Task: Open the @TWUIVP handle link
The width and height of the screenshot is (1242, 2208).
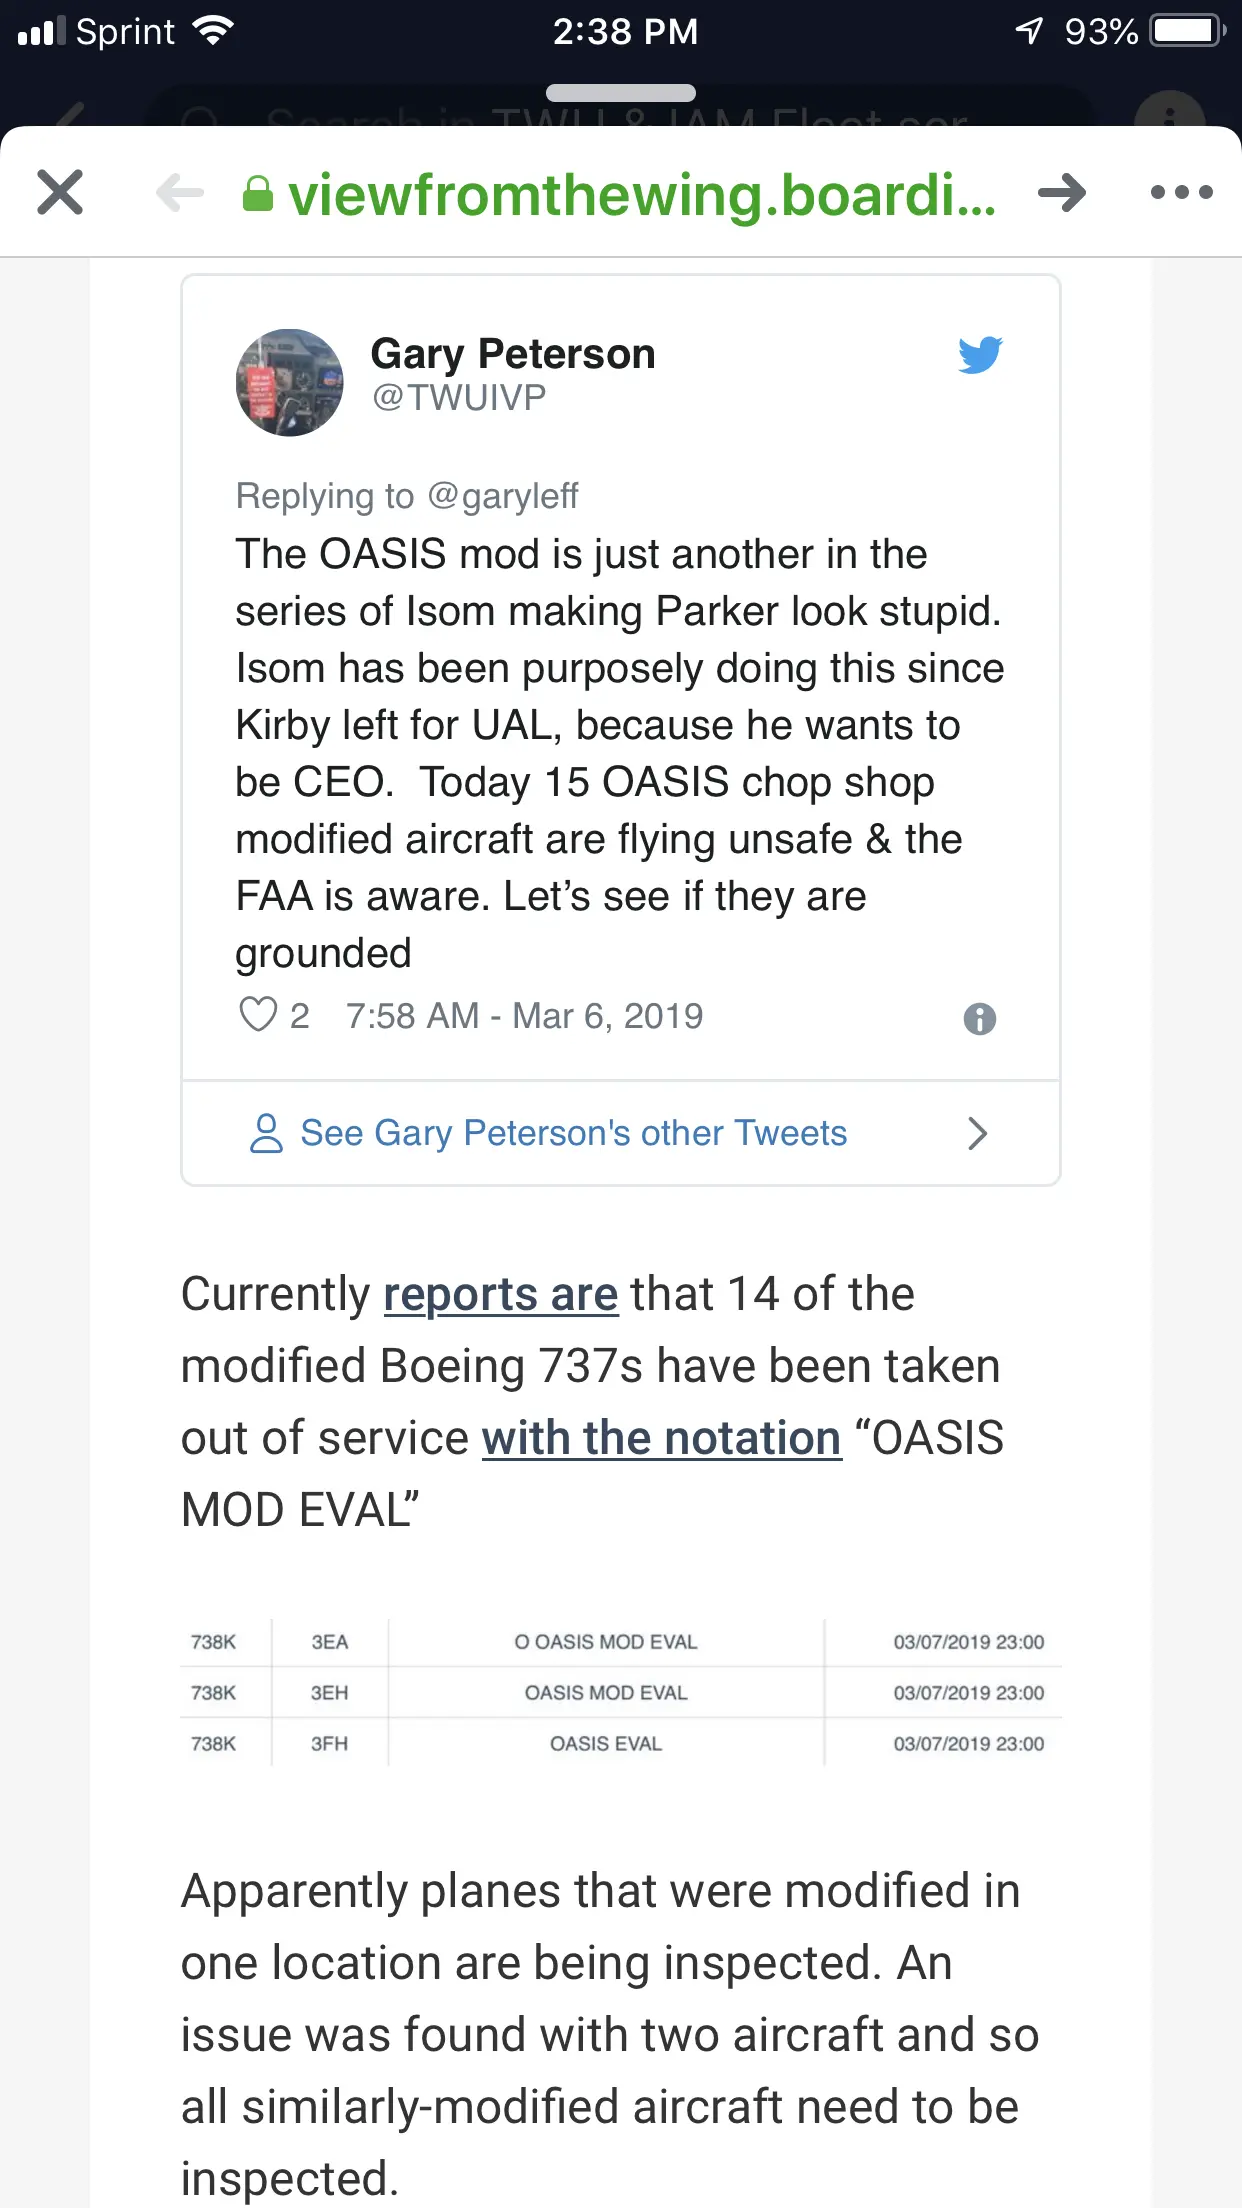Action: tap(459, 398)
